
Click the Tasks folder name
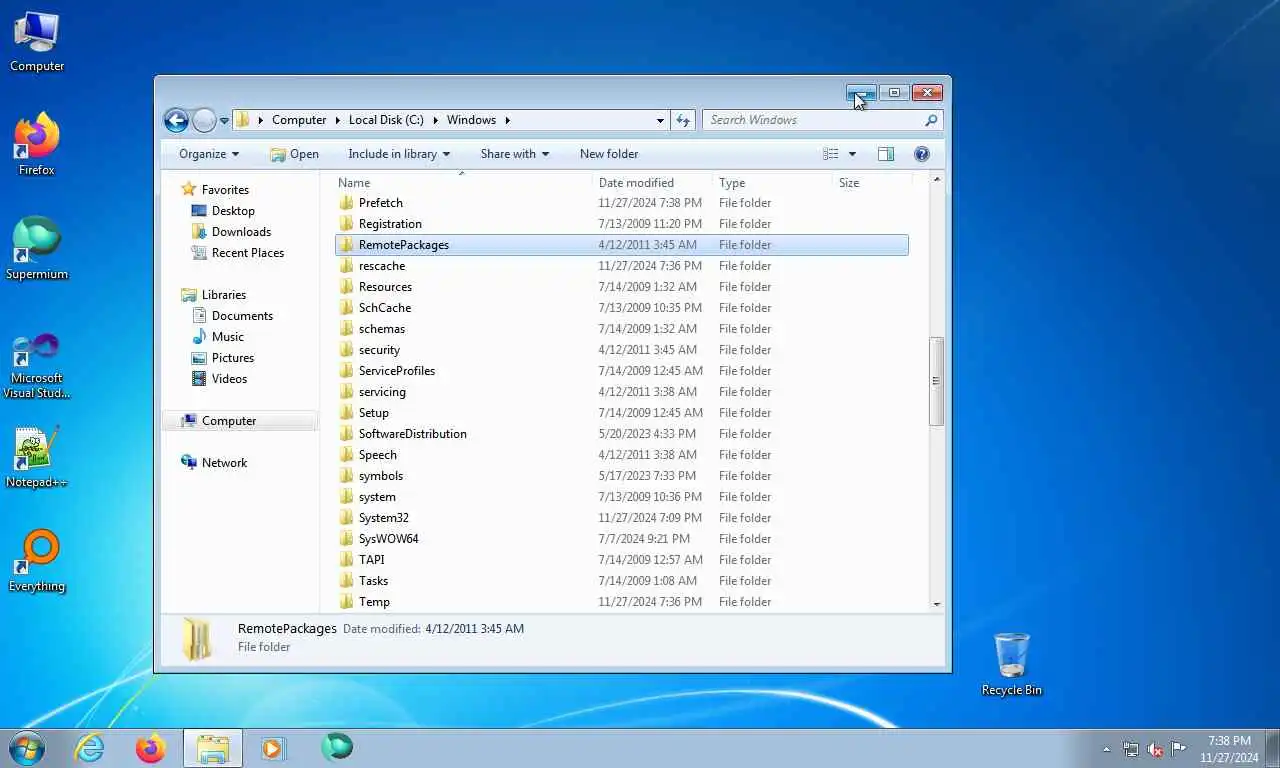click(374, 581)
